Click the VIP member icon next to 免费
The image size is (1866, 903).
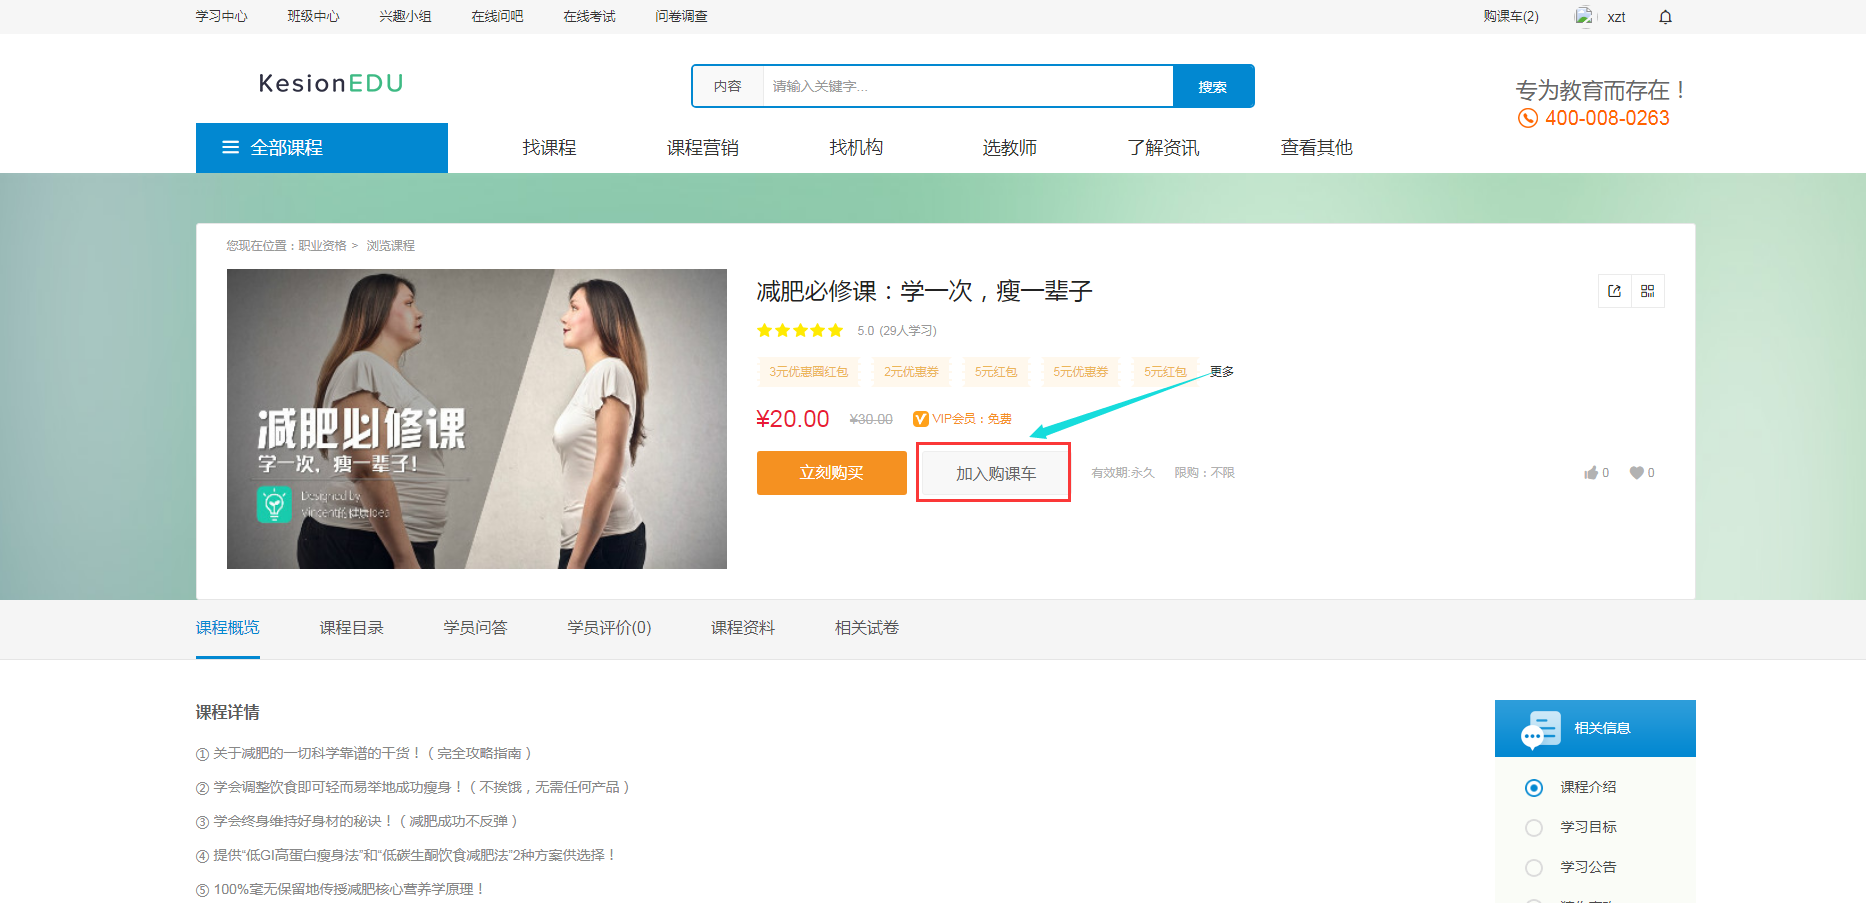(x=923, y=418)
